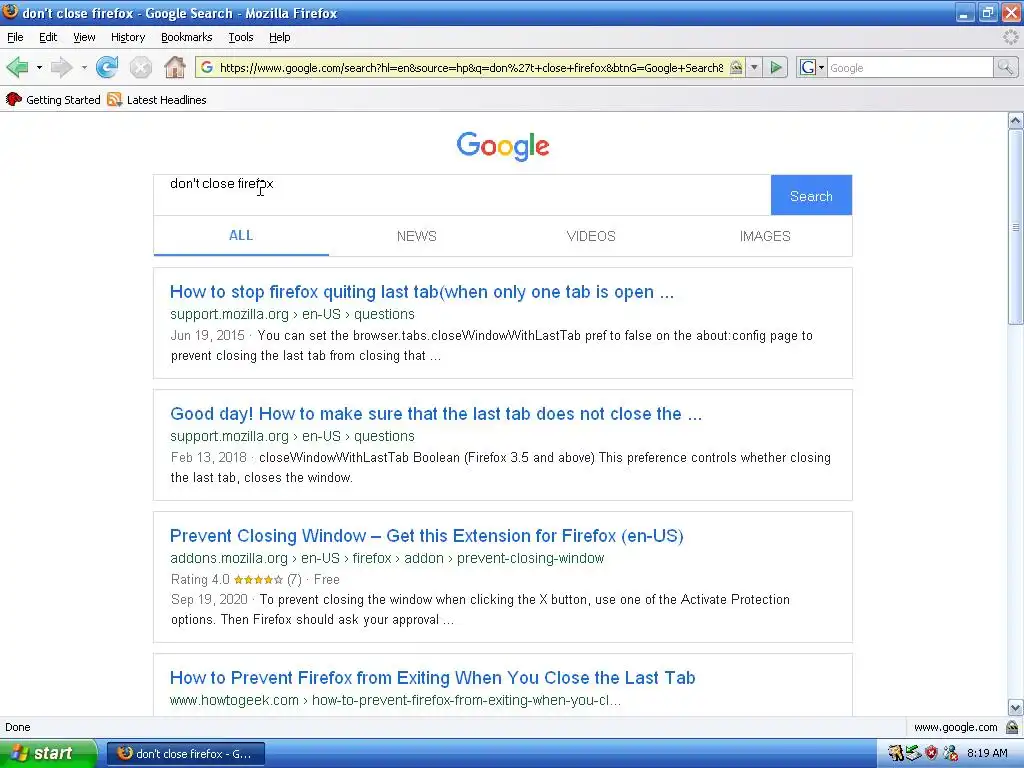Click in the 'don't close firefox' query box

pyautogui.click(x=462, y=195)
